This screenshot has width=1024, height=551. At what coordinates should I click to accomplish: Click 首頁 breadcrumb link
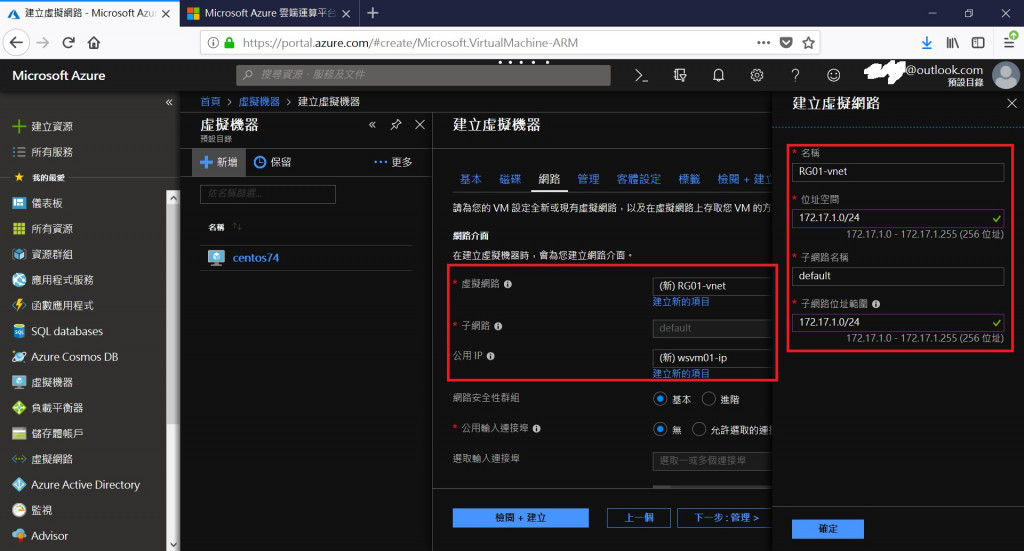[x=210, y=102]
